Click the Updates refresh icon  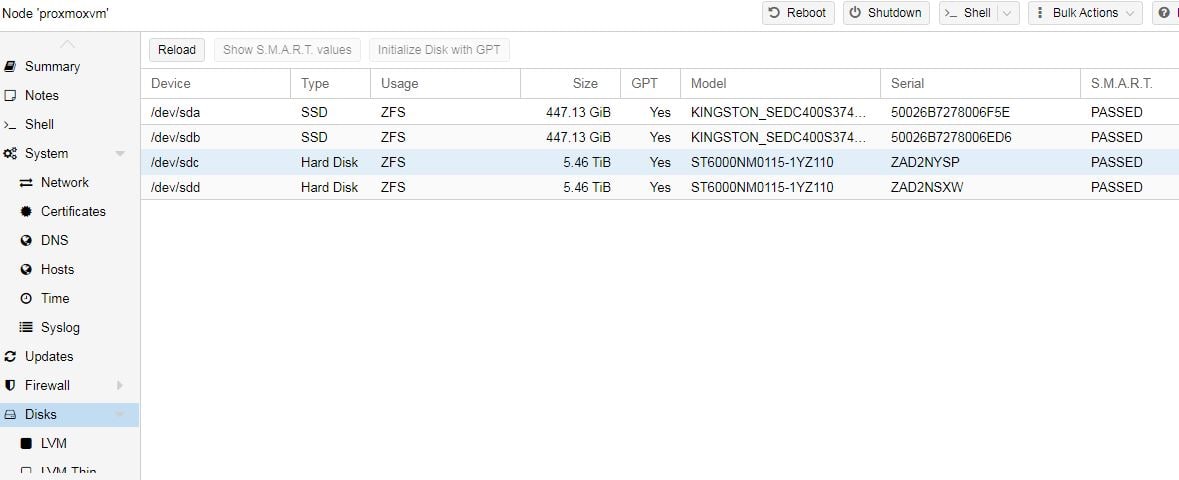tap(10, 357)
